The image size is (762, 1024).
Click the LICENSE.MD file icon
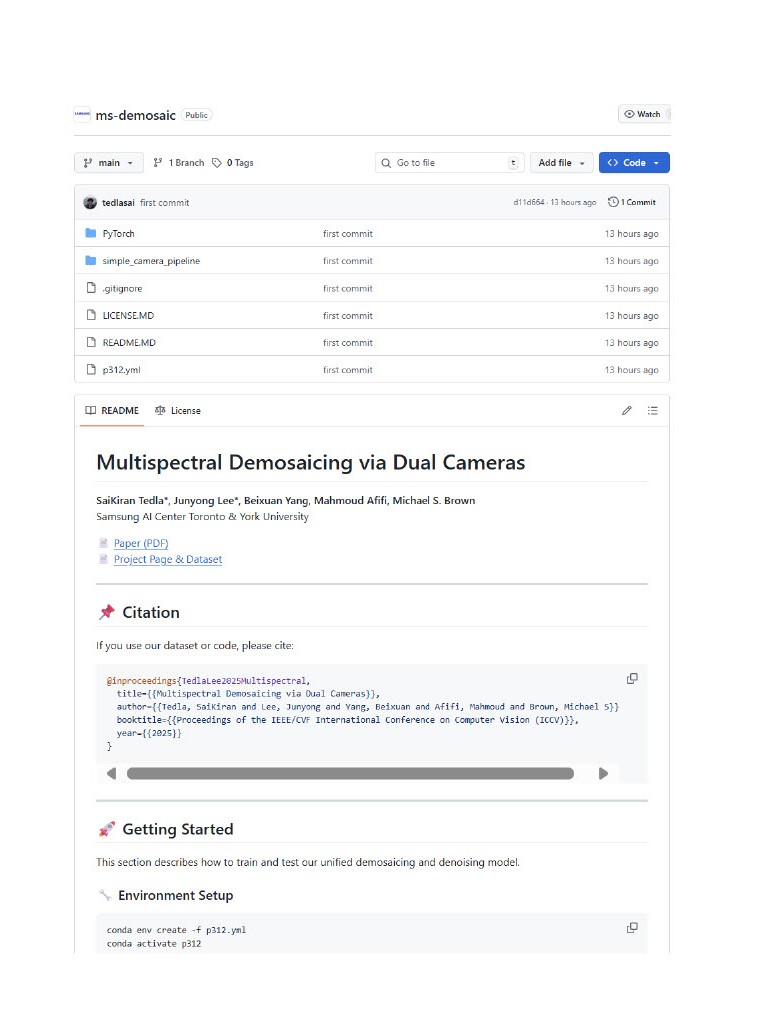(x=91, y=315)
